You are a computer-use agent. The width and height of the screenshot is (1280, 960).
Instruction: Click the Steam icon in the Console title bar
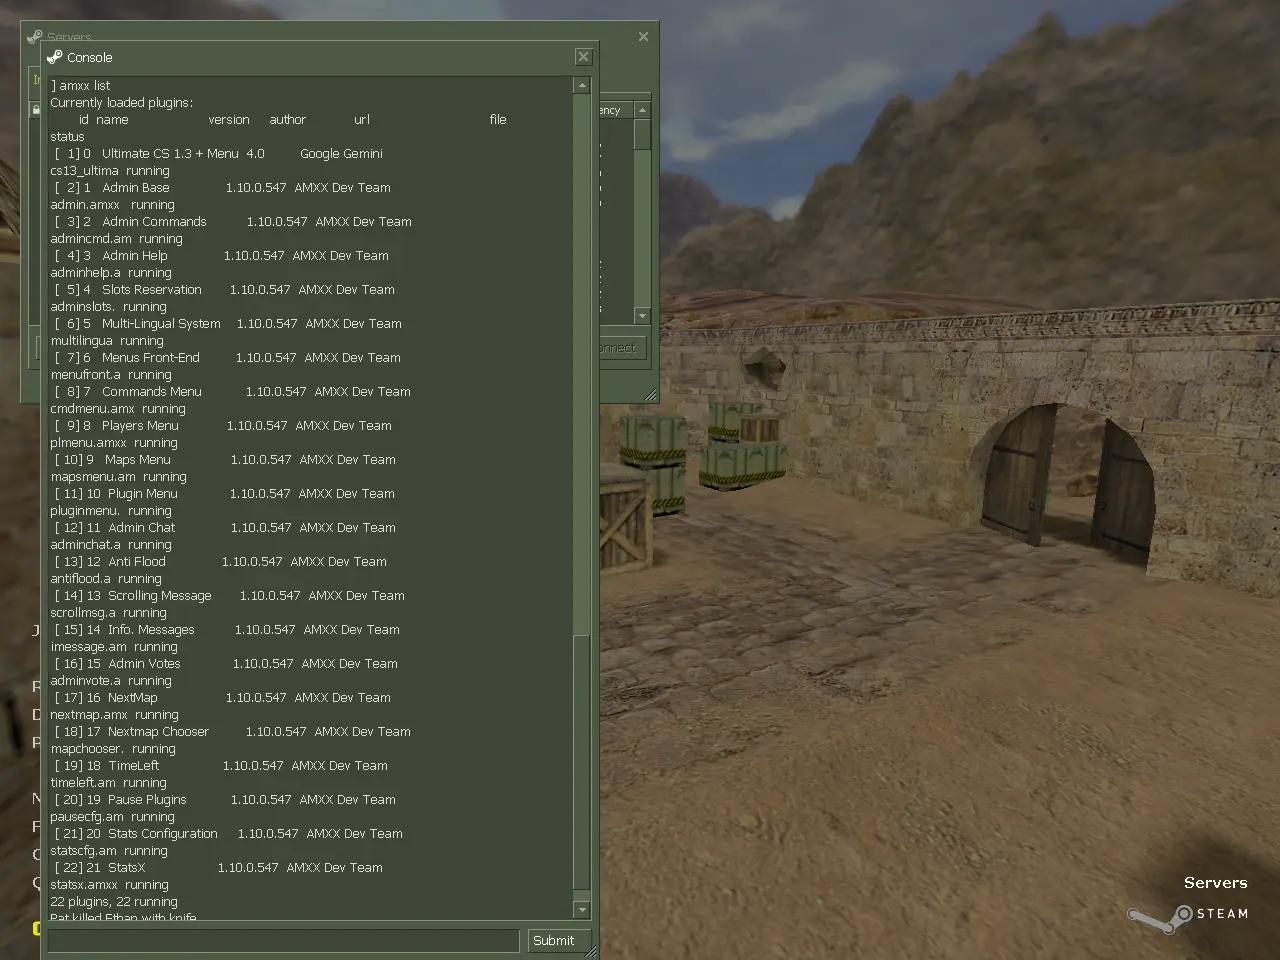click(55, 57)
